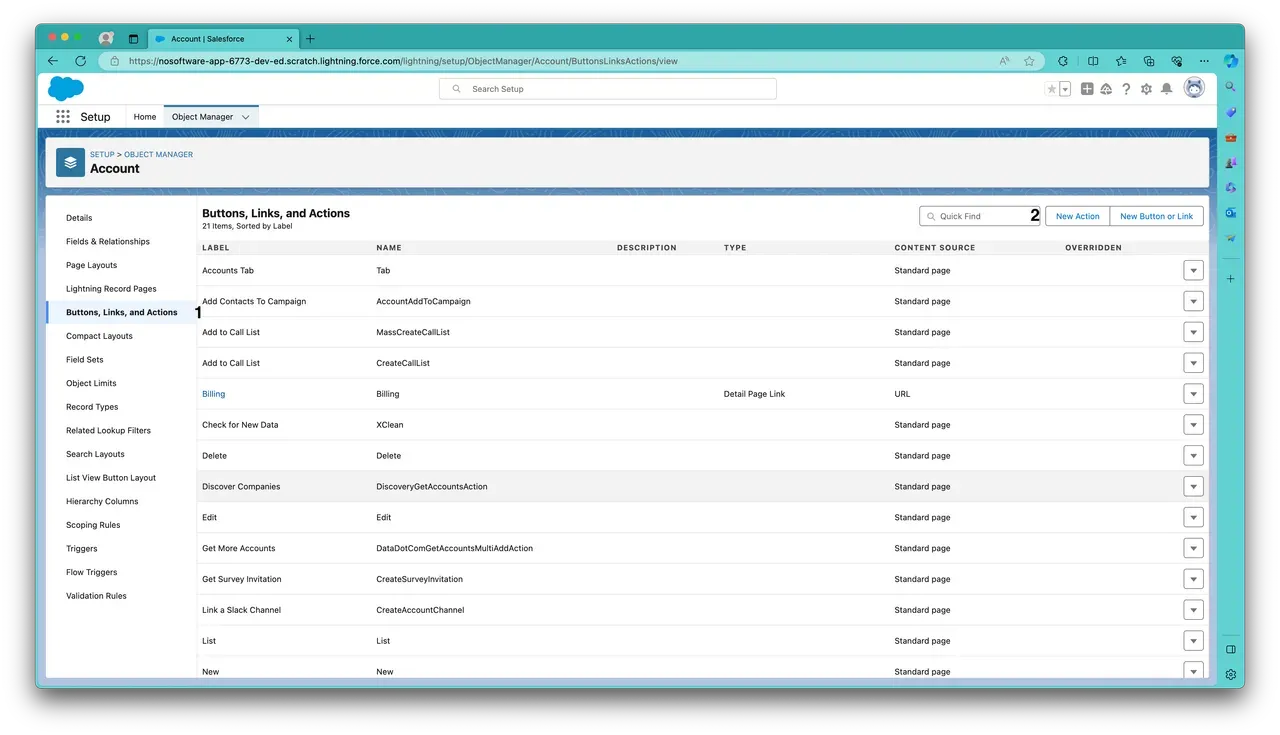Open Global Actions with the plus icon
Image resolution: width=1280 pixels, height=735 pixels.
point(1087,88)
